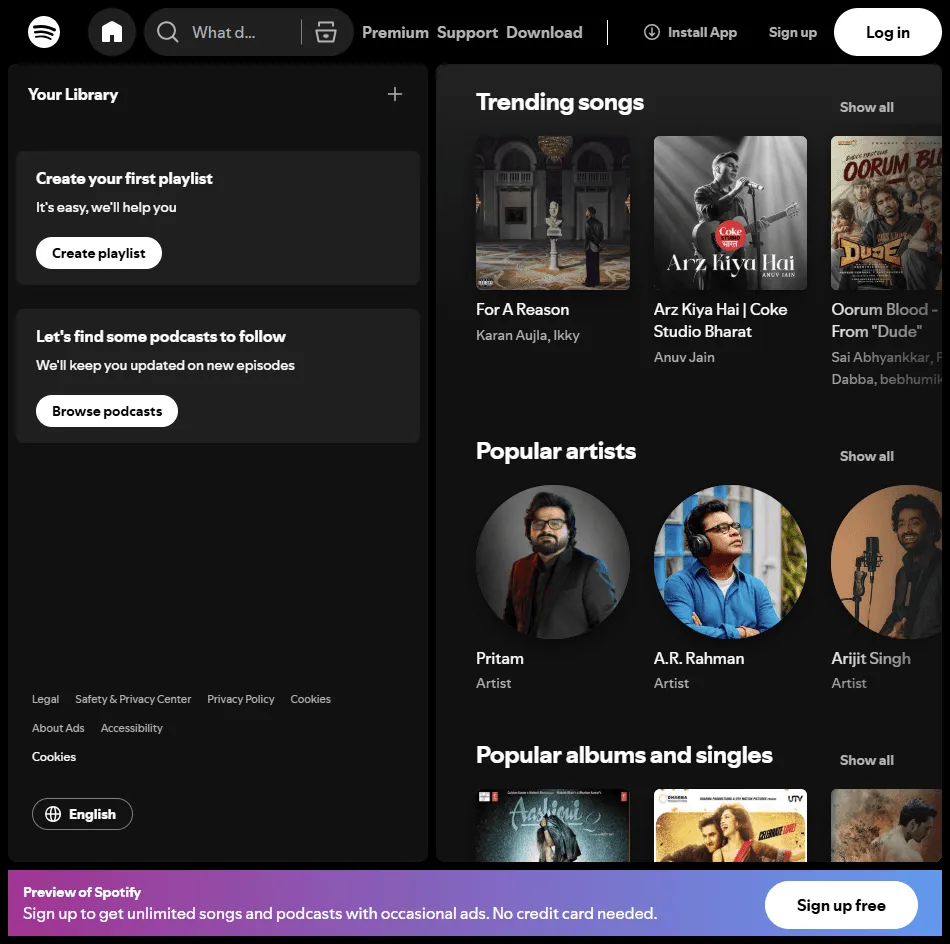Open the For A Reason song cover
950x944 pixels.
click(553, 213)
